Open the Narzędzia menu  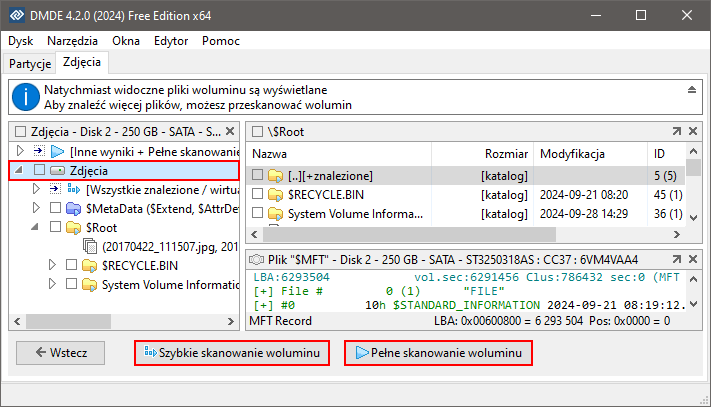(72, 41)
